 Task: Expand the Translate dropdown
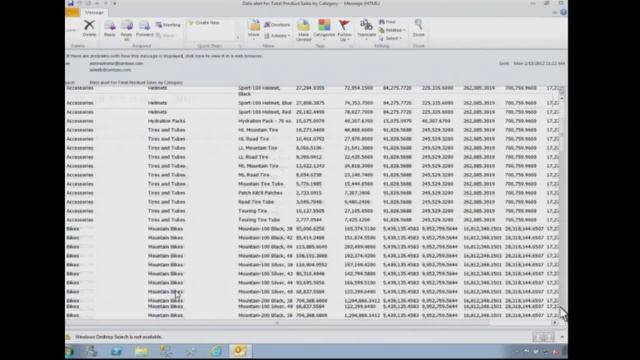click(x=366, y=30)
